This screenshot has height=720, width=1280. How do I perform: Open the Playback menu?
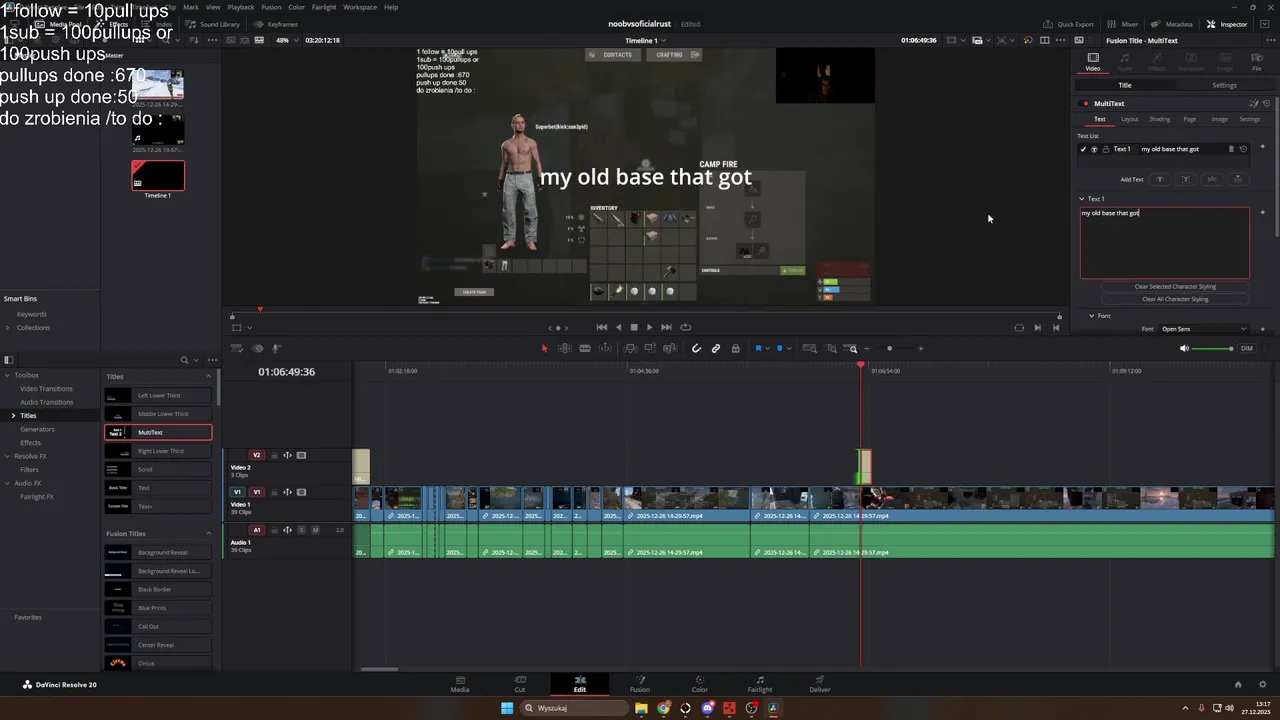[241, 7]
